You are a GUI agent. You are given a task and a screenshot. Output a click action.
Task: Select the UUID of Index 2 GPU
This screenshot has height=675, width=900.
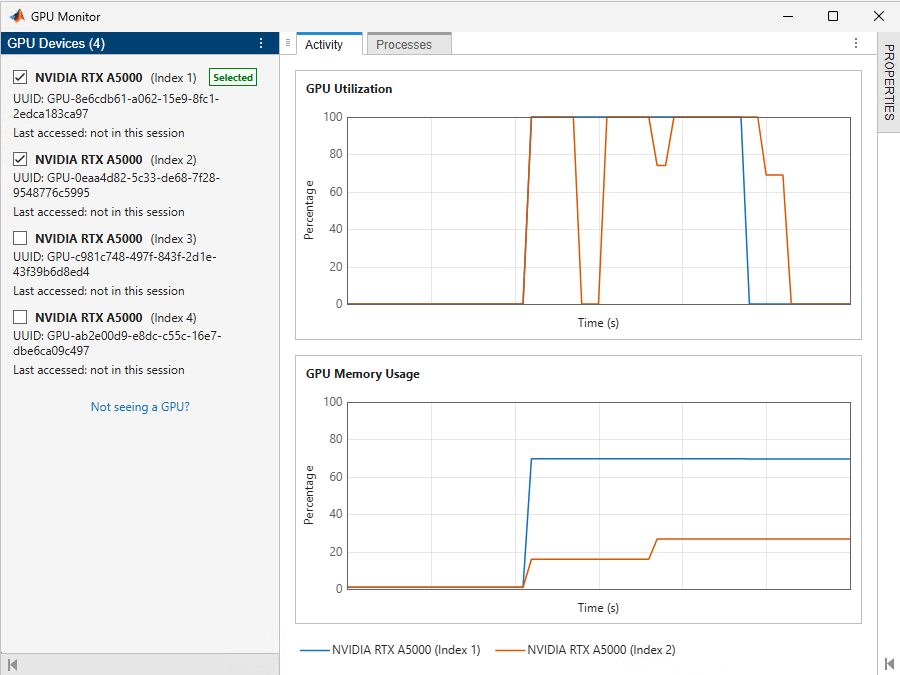pyautogui.click(x=117, y=185)
